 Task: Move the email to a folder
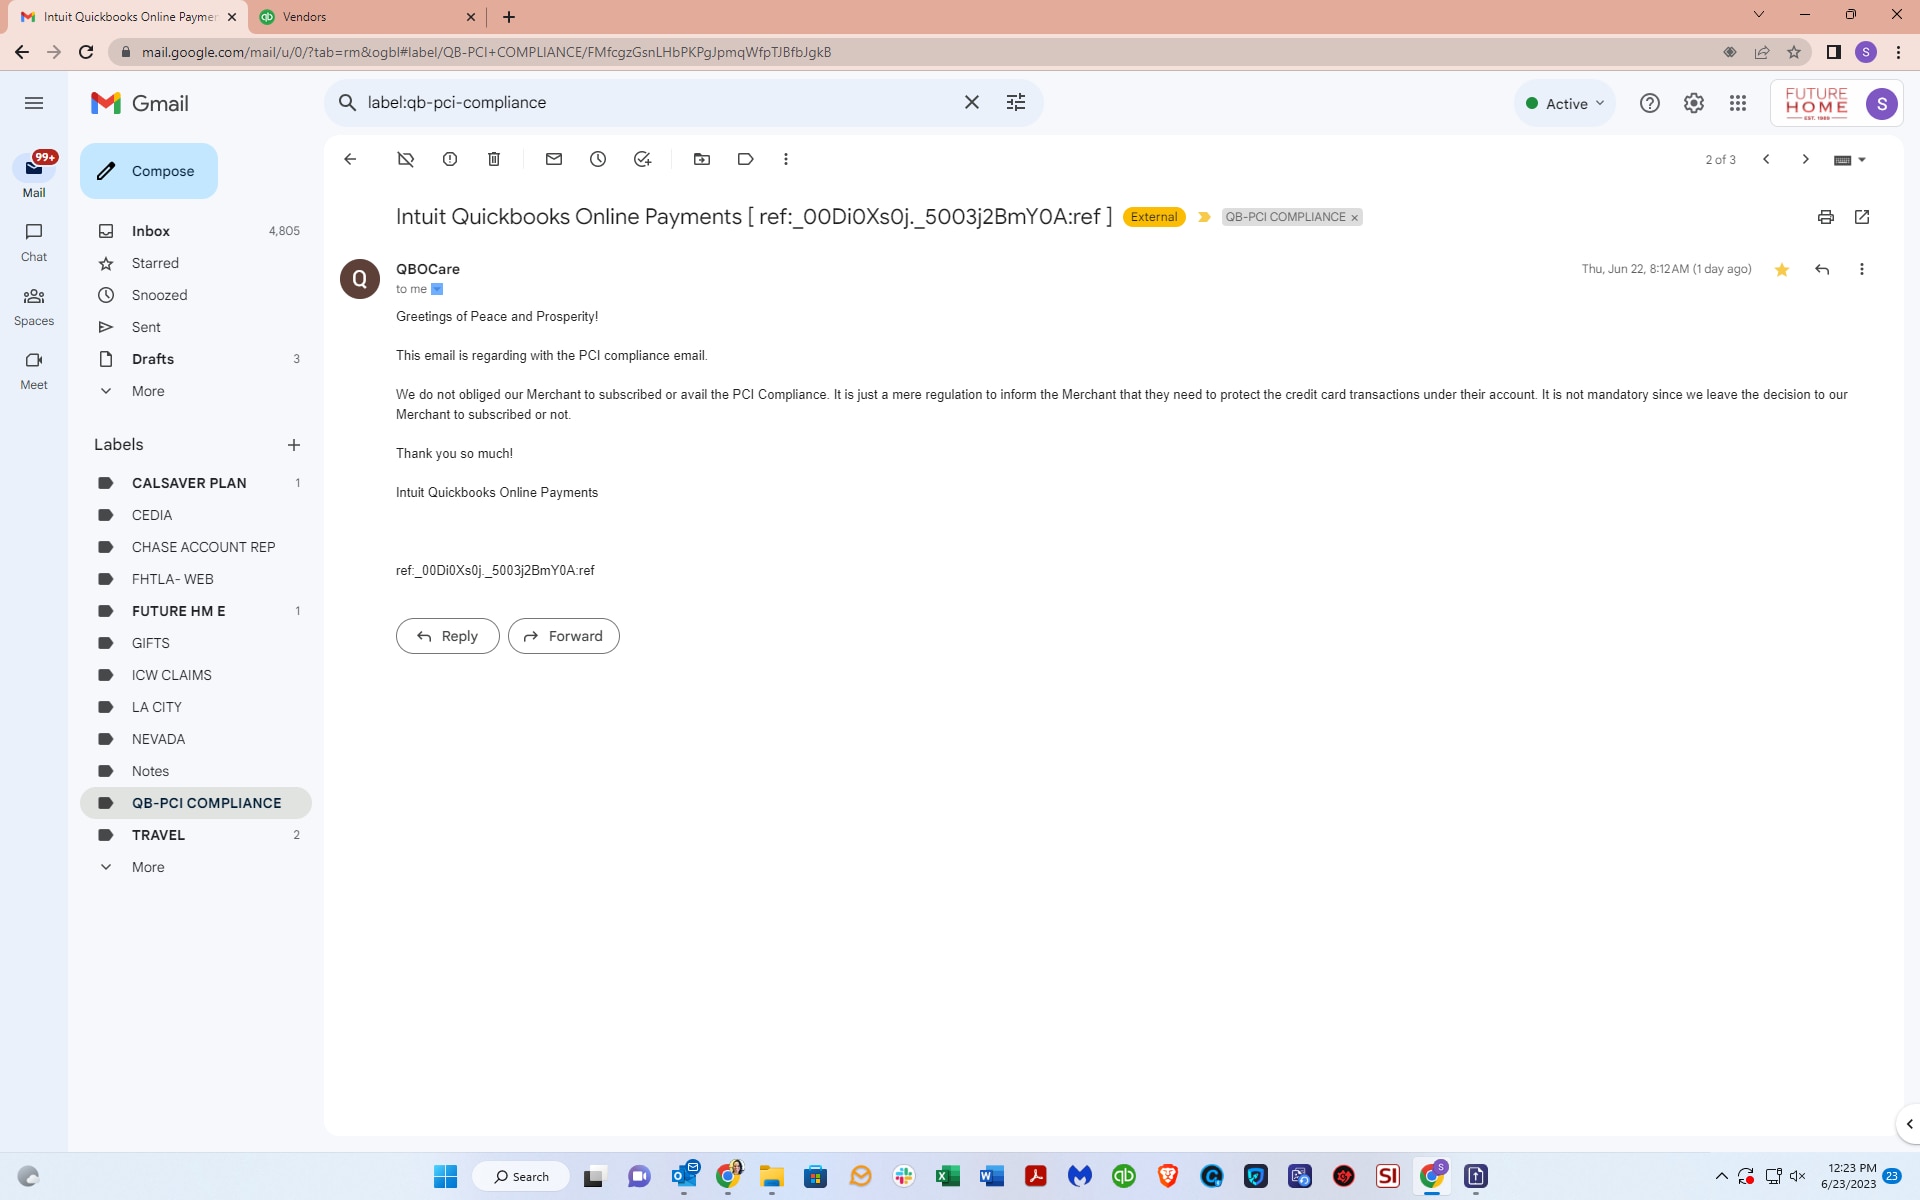click(x=702, y=159)
